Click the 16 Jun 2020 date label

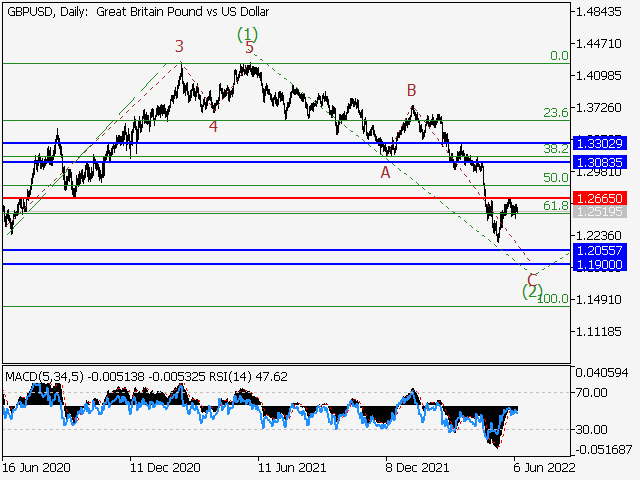point(36,467)
